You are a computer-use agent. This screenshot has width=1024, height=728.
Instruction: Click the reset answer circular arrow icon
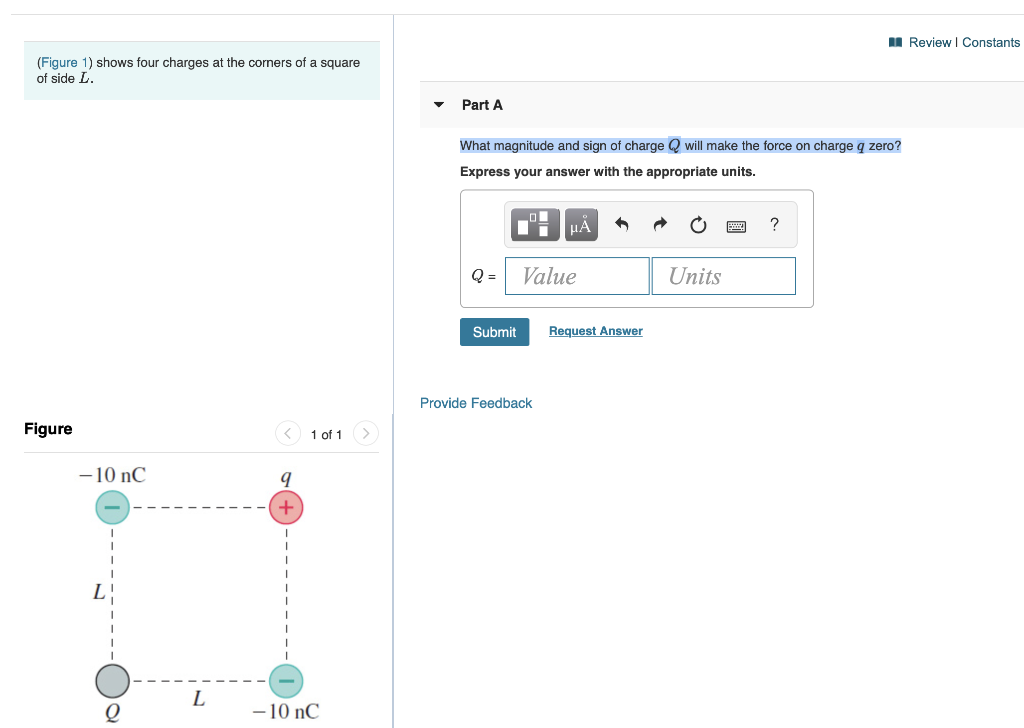tap(697, 224)
